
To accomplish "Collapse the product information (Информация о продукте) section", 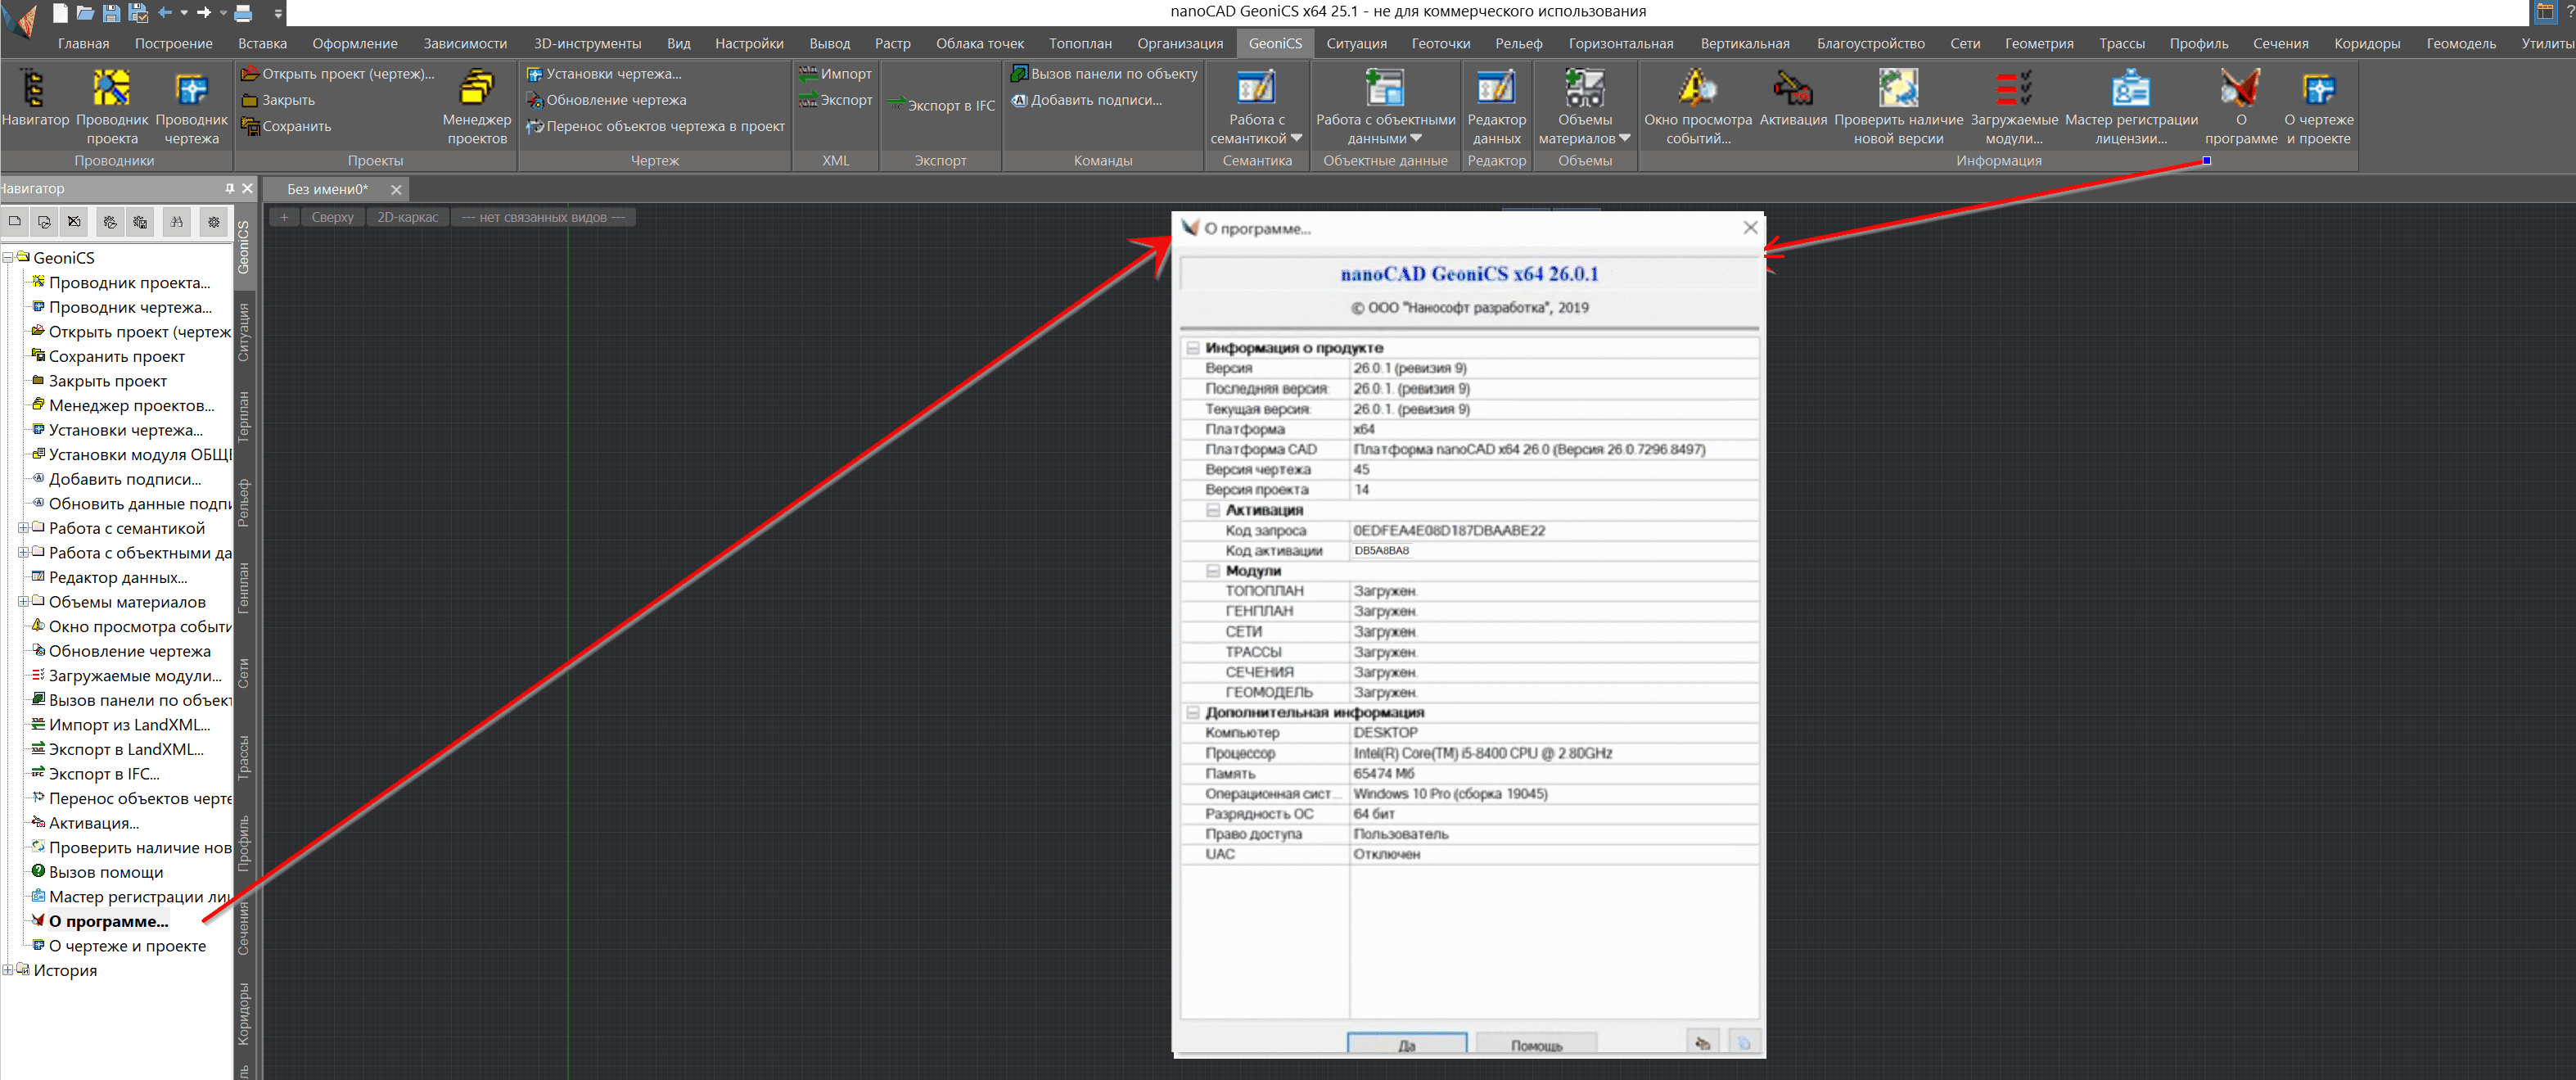I will [1192, 348].
